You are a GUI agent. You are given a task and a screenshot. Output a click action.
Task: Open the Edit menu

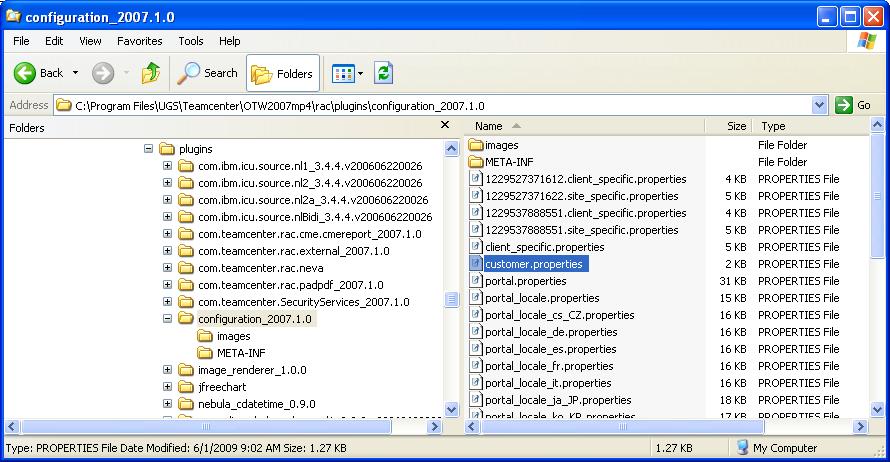coord(54,41)
